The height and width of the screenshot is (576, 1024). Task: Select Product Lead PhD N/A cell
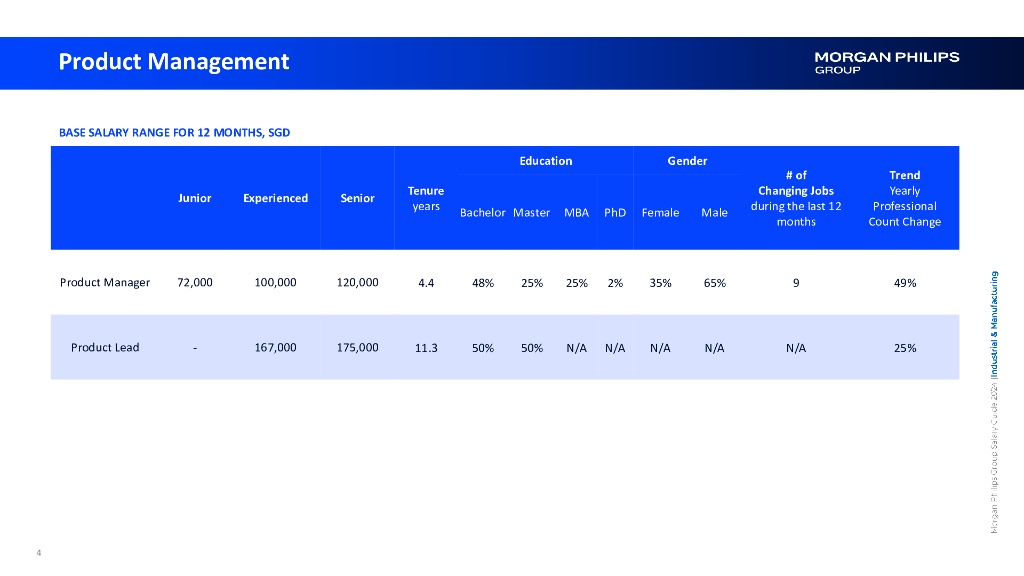[x=615, y=348]
